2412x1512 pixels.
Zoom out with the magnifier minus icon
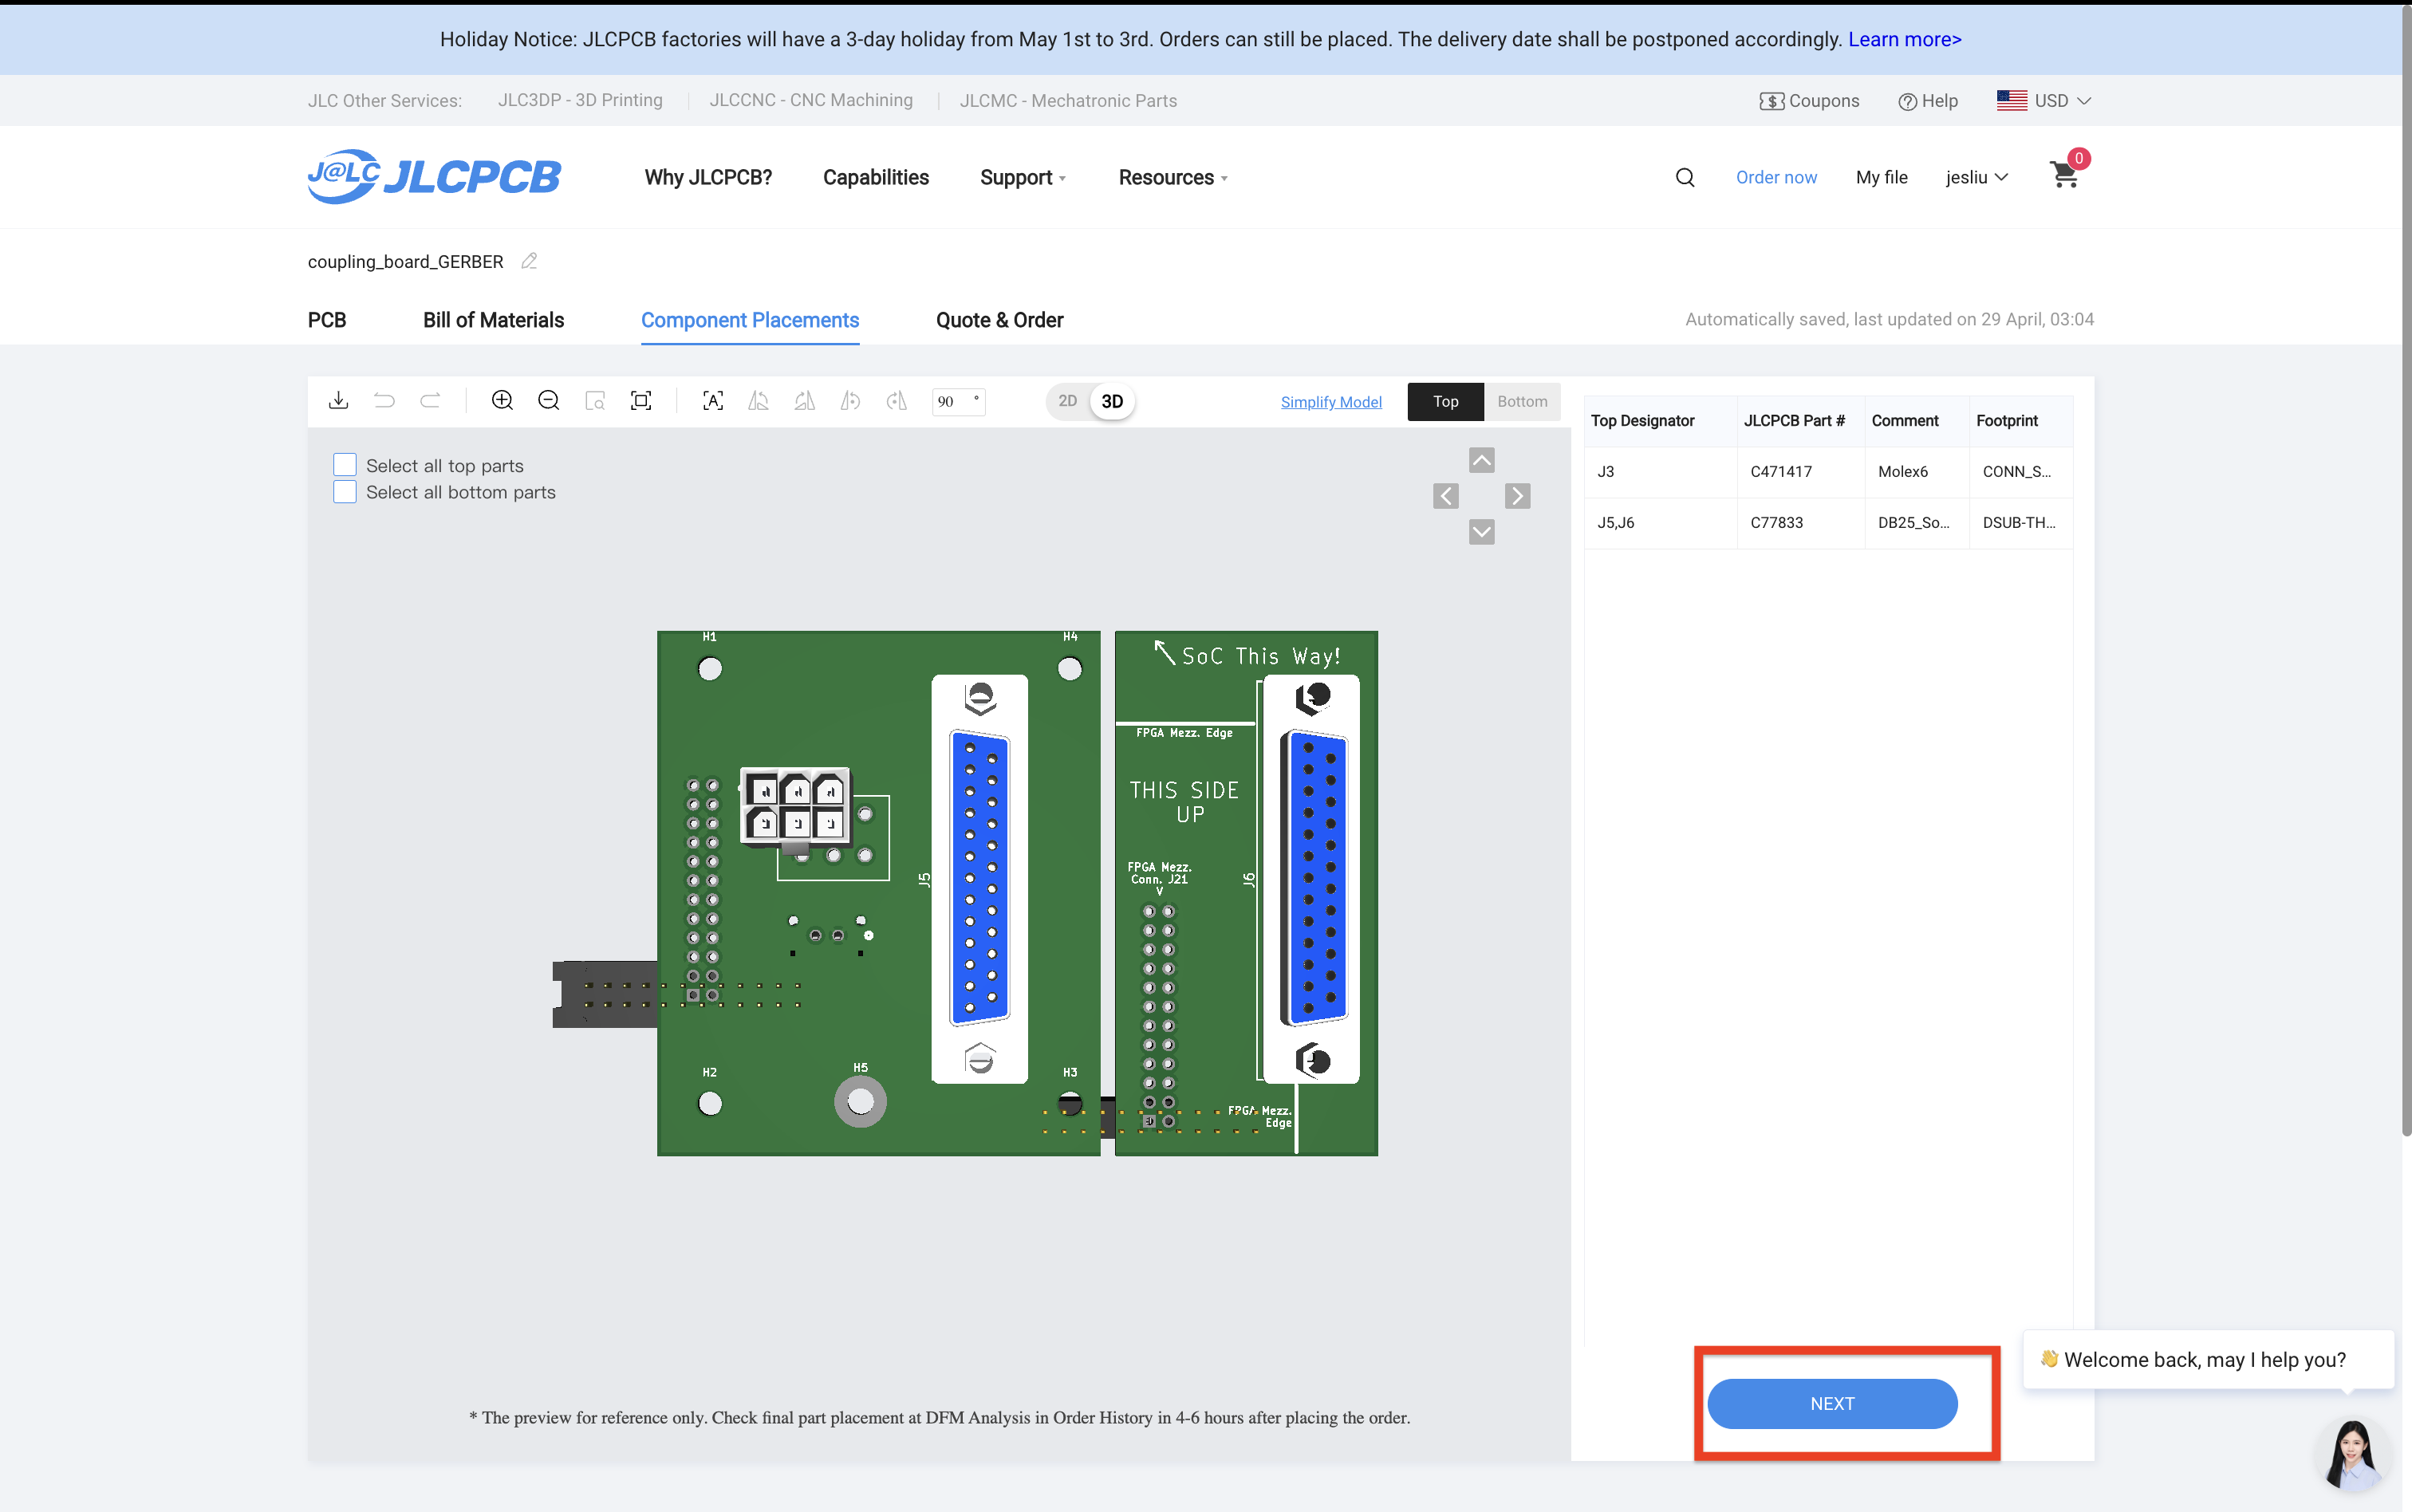point(548,401)
